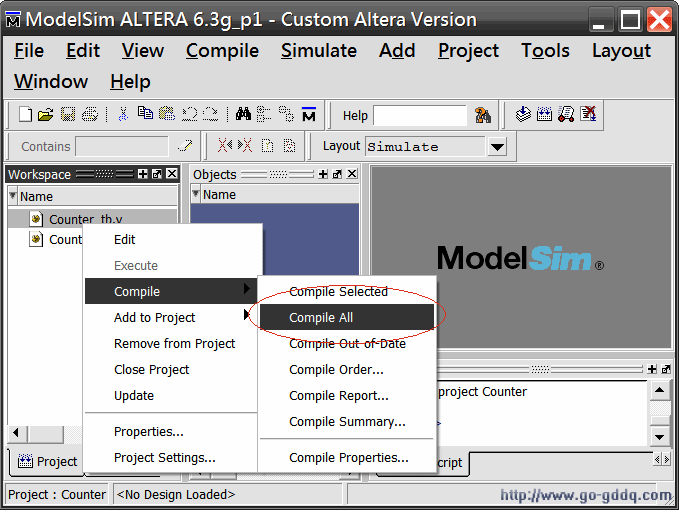Viewport: 680px width, 510px height.
Task: Click the Paste clipboard icon
Action: click(167, 114)
